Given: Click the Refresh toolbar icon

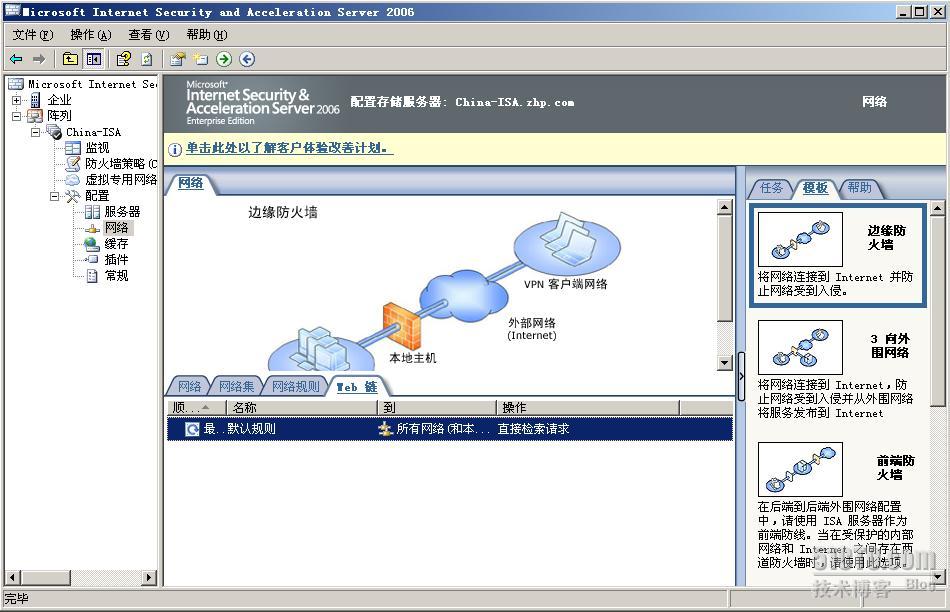Looking at the screenshot, I should 147,59.
